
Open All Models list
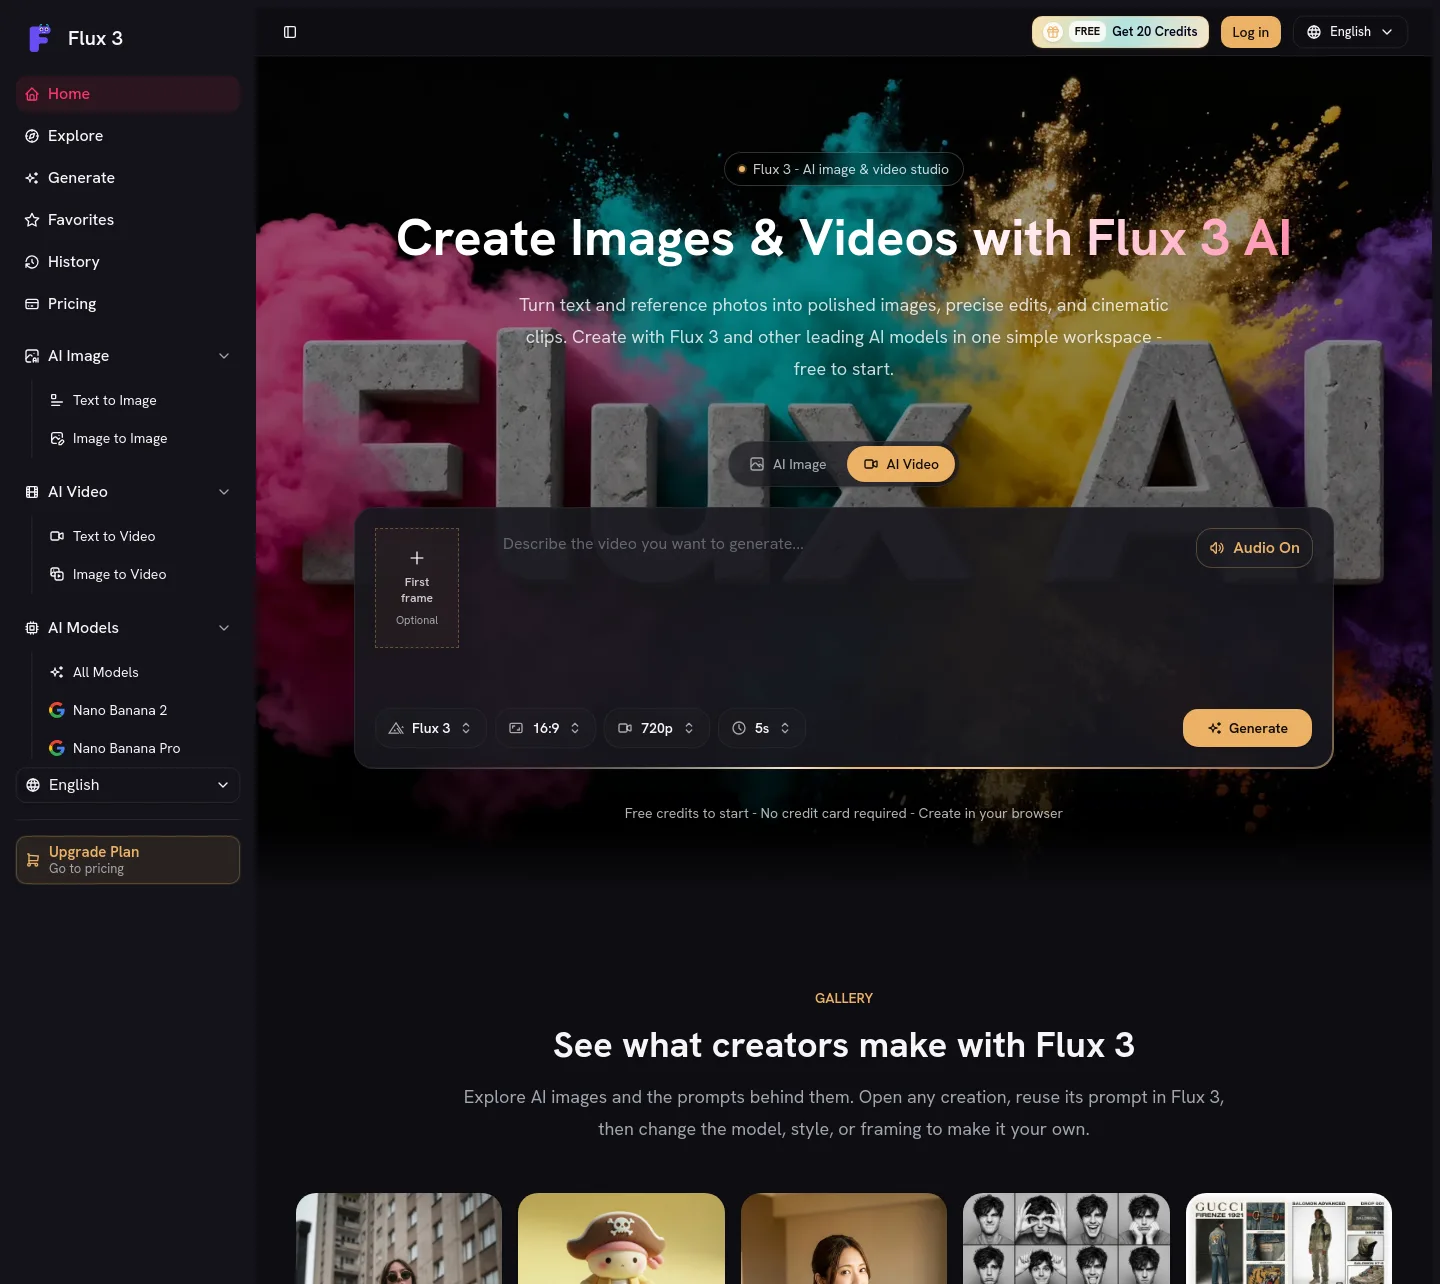(x=140, y=672)
